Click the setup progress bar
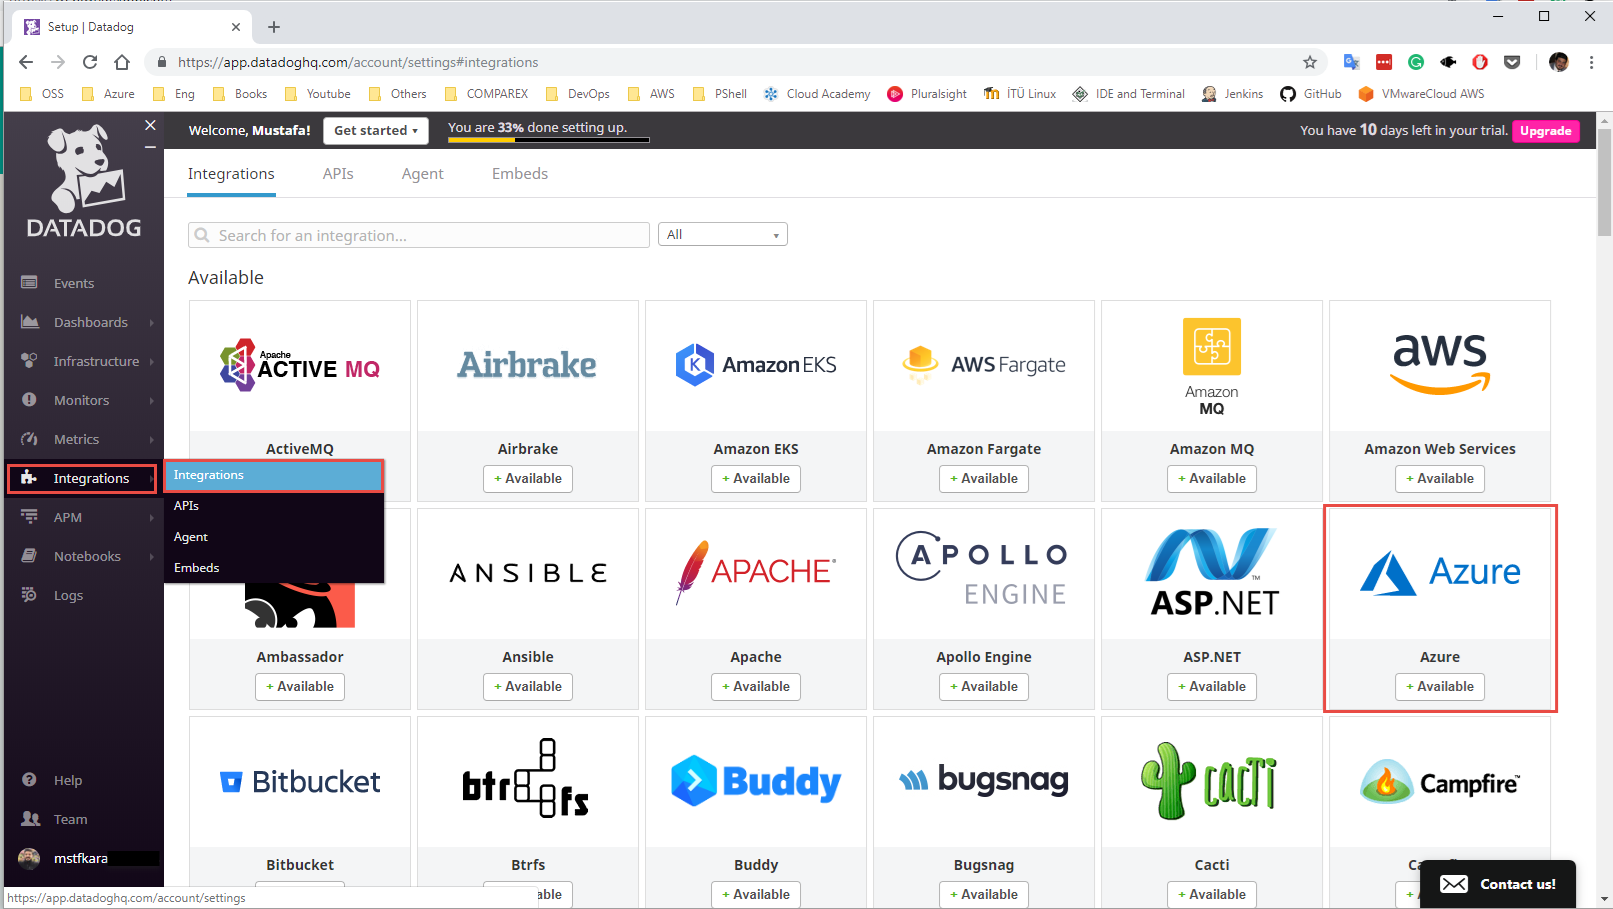1613x909 pixels. click(x=548, y=140)
